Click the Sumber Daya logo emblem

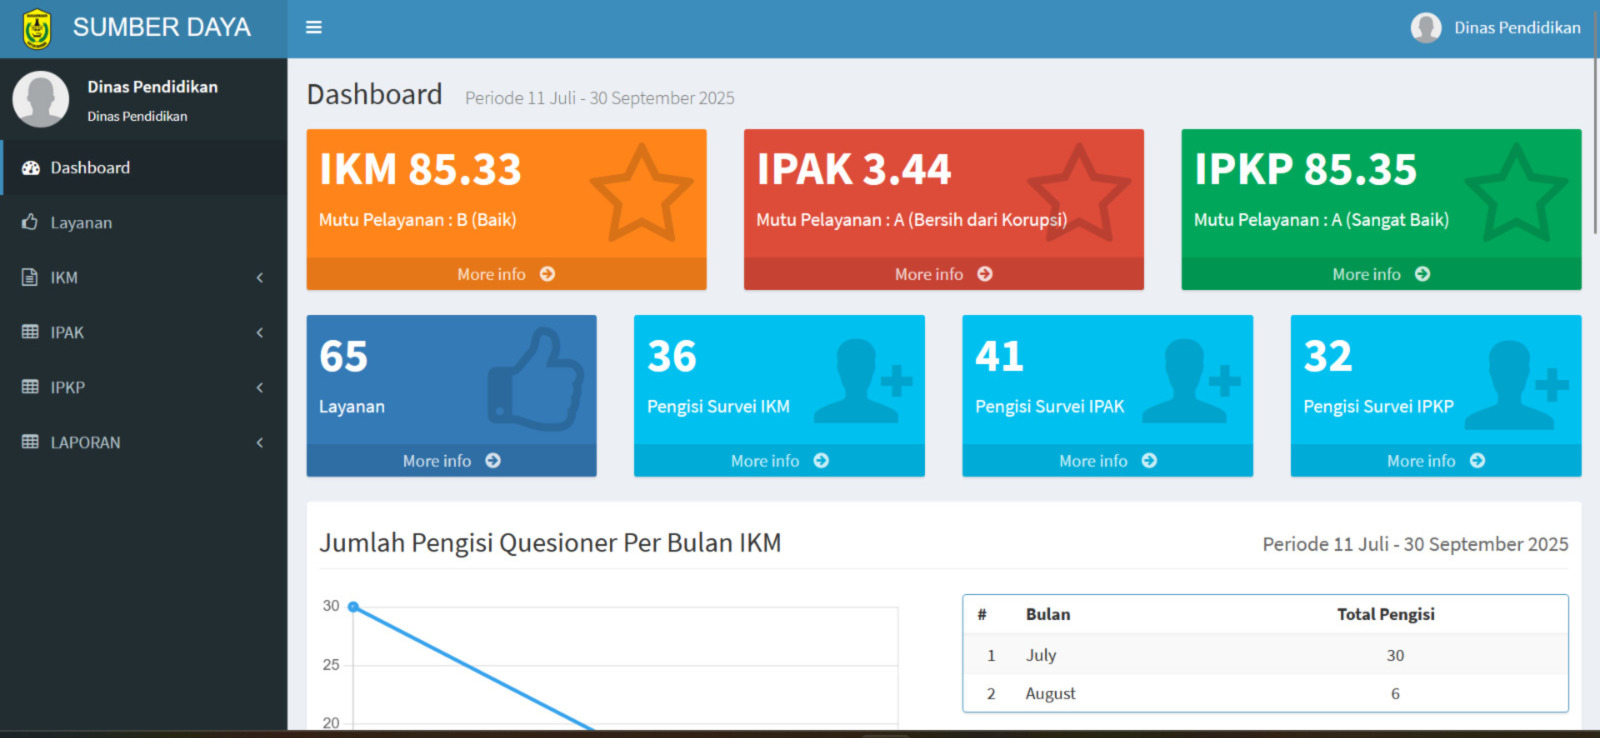[x=37, y=28]
